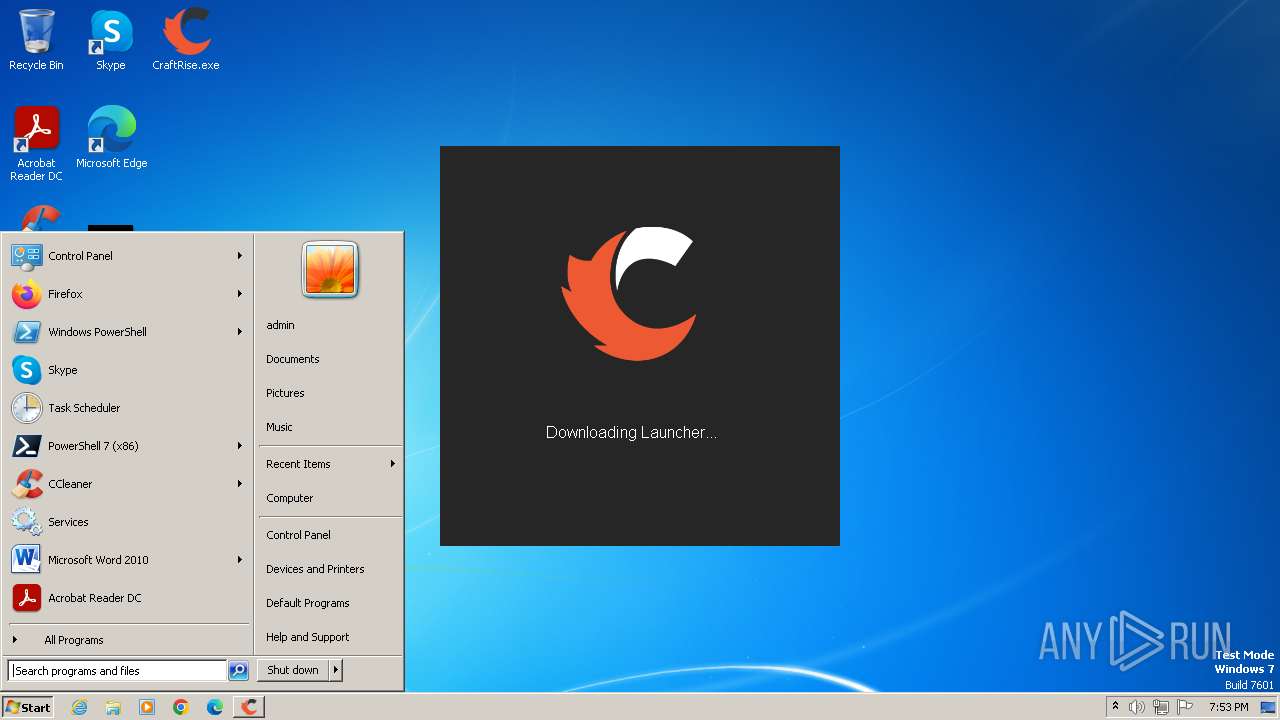
Task: Show hidden system tray icons
Action: point(1115,707)
